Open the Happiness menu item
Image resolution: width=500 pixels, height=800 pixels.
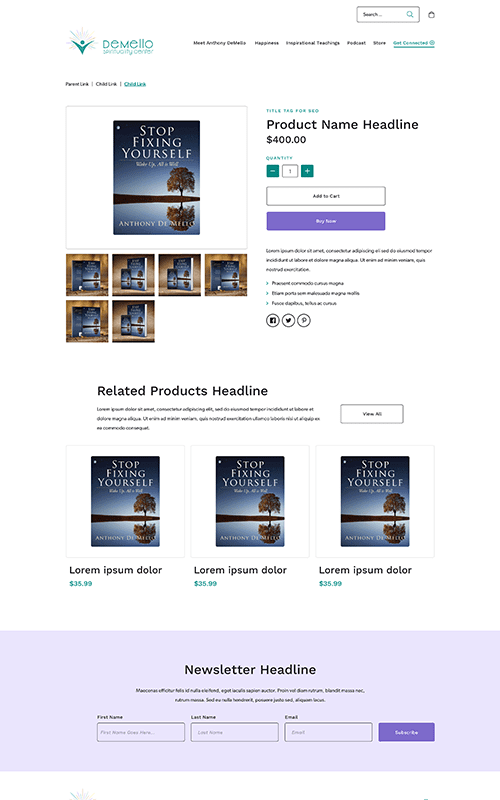pos(267,43)
